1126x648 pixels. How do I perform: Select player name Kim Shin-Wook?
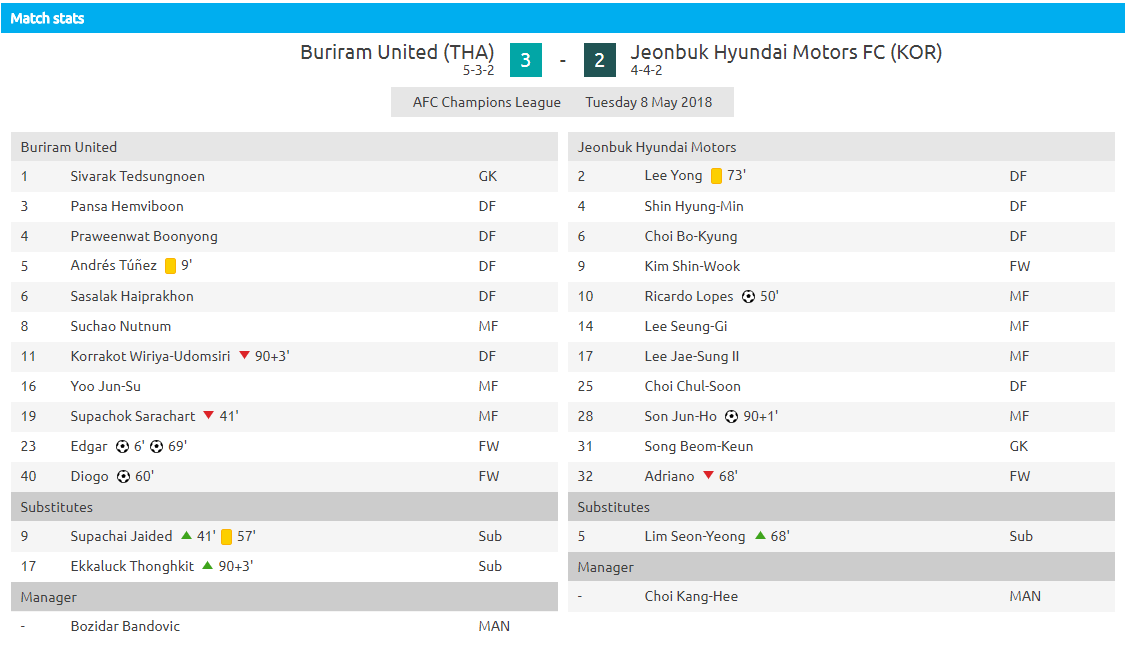click(x=692, y=267)
